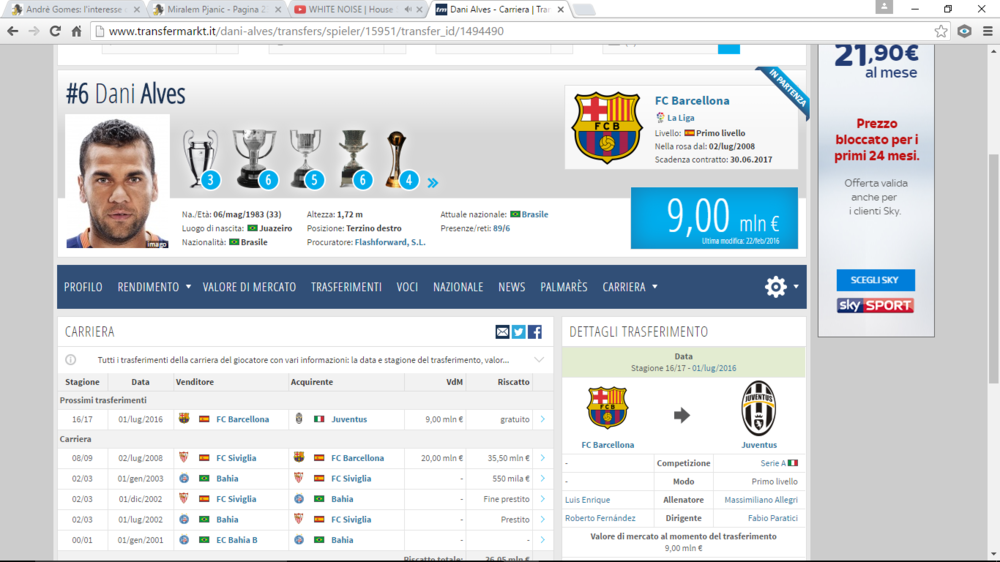
Task: Expand the Rendimento dropdown menu
Action: pos(154,287)
